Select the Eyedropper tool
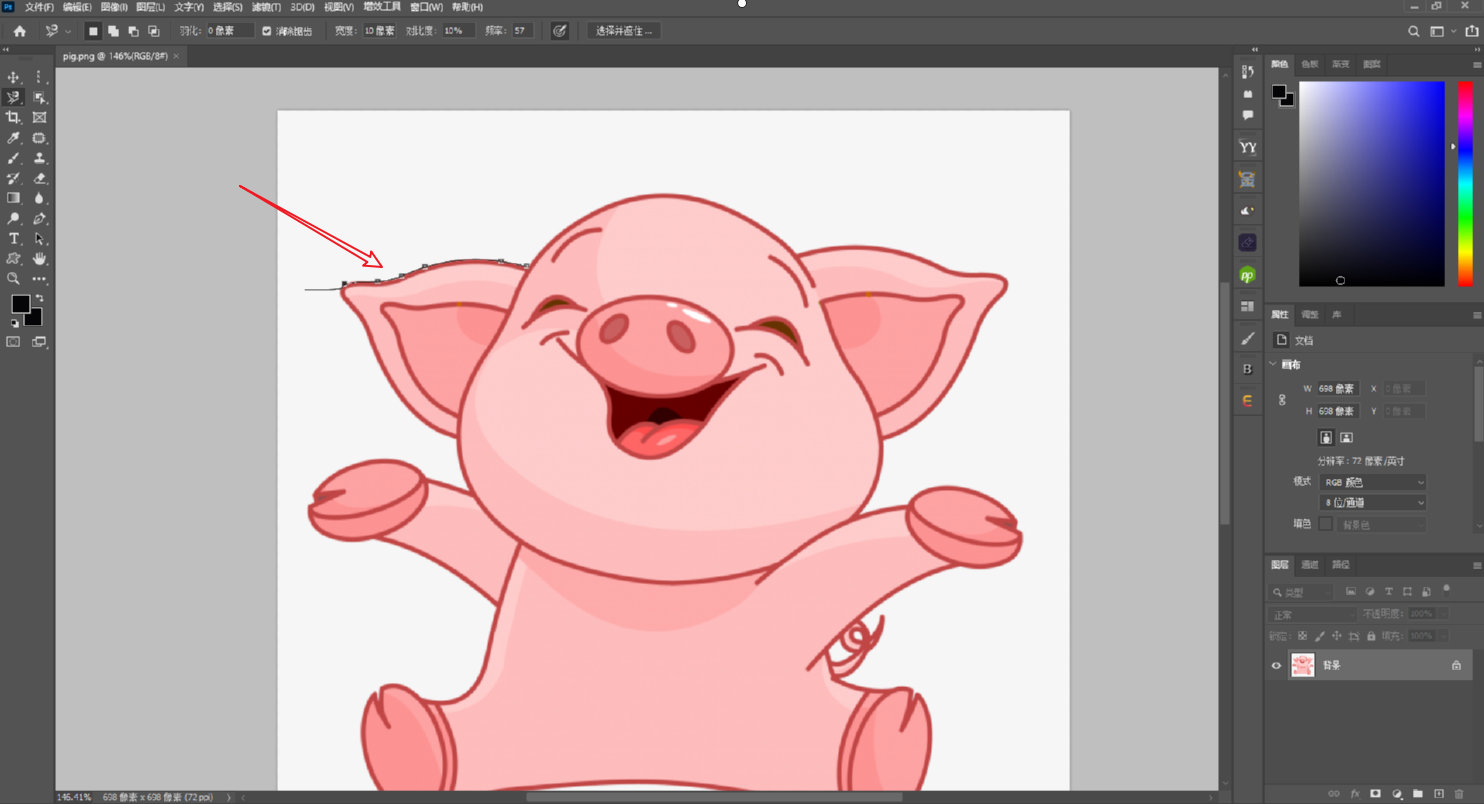The image size is (1484, 804). [13, 138]
